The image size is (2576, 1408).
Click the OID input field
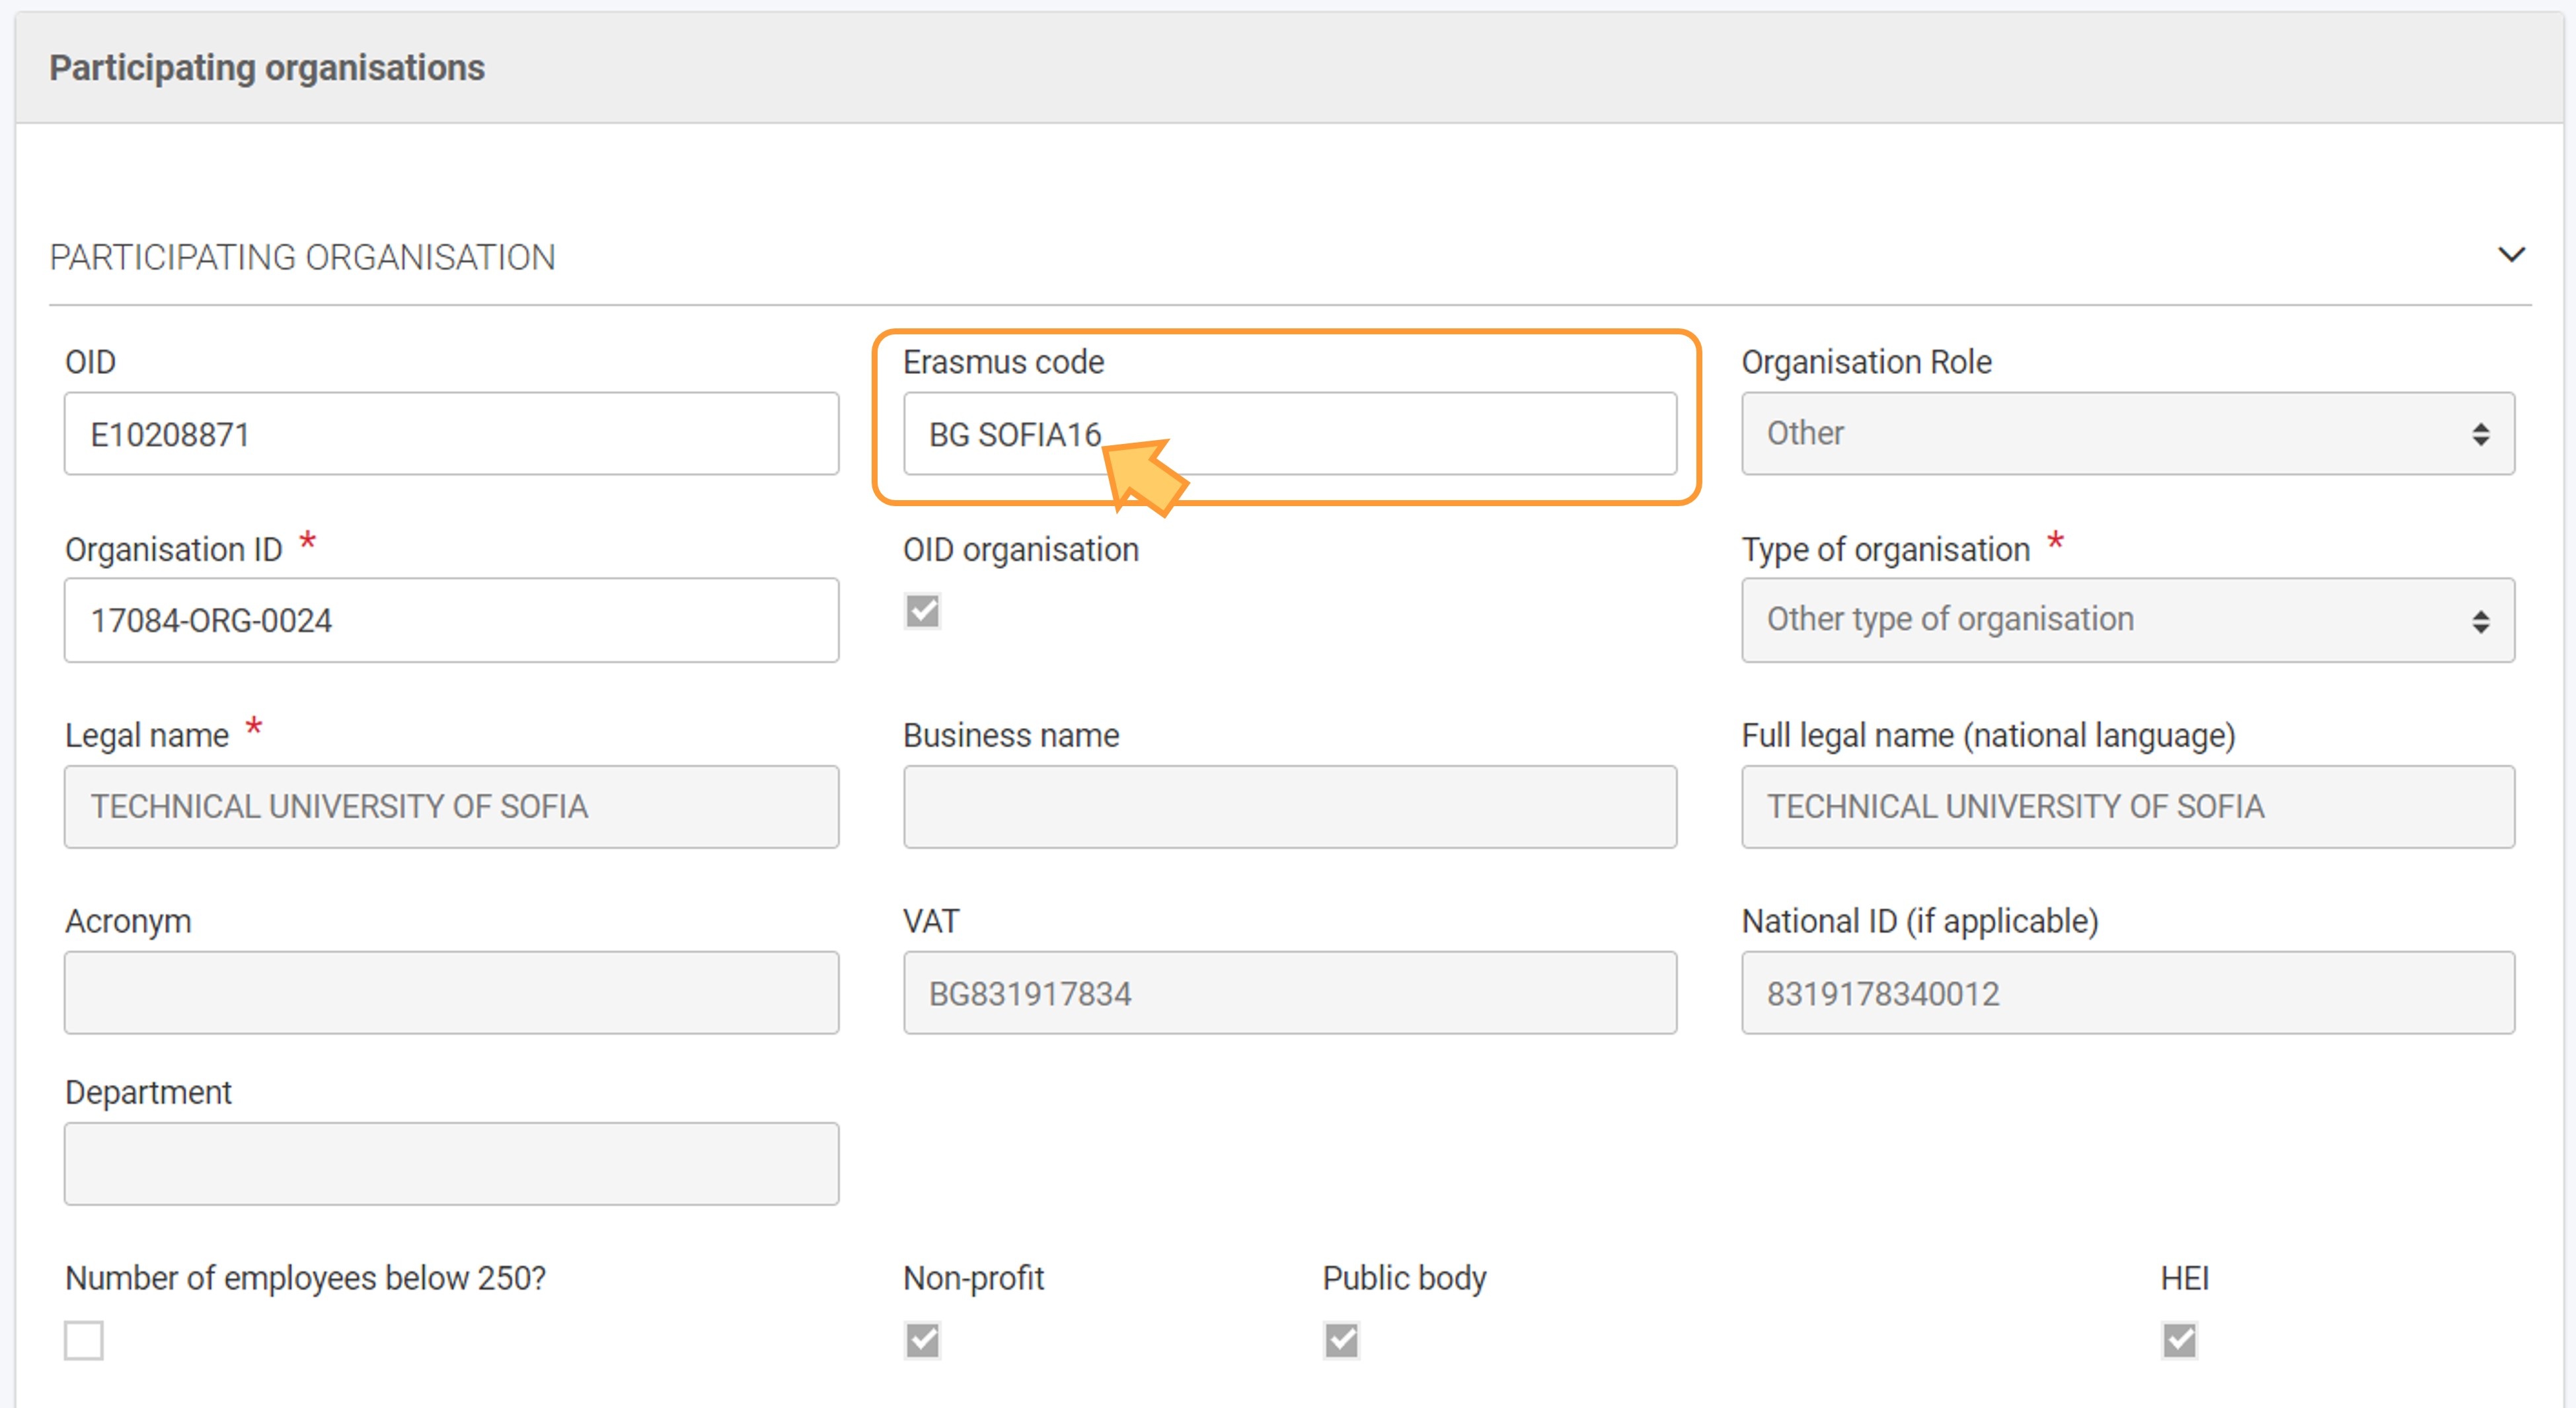pyautogui.click(x=451, y=433)
